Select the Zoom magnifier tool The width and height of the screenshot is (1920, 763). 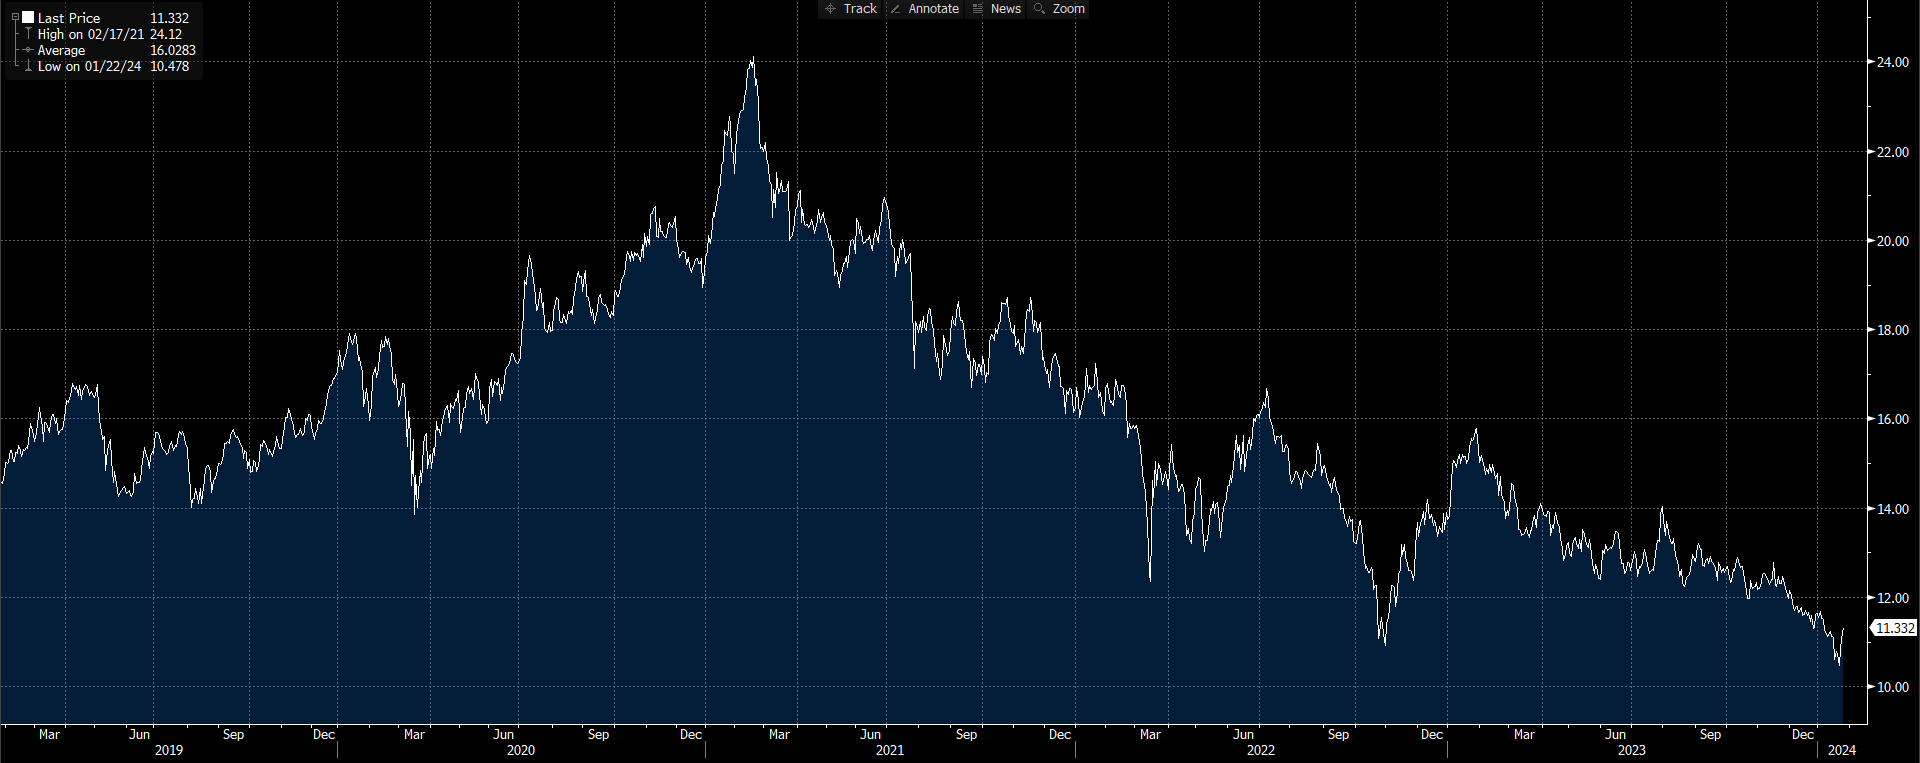(1059, 9)
